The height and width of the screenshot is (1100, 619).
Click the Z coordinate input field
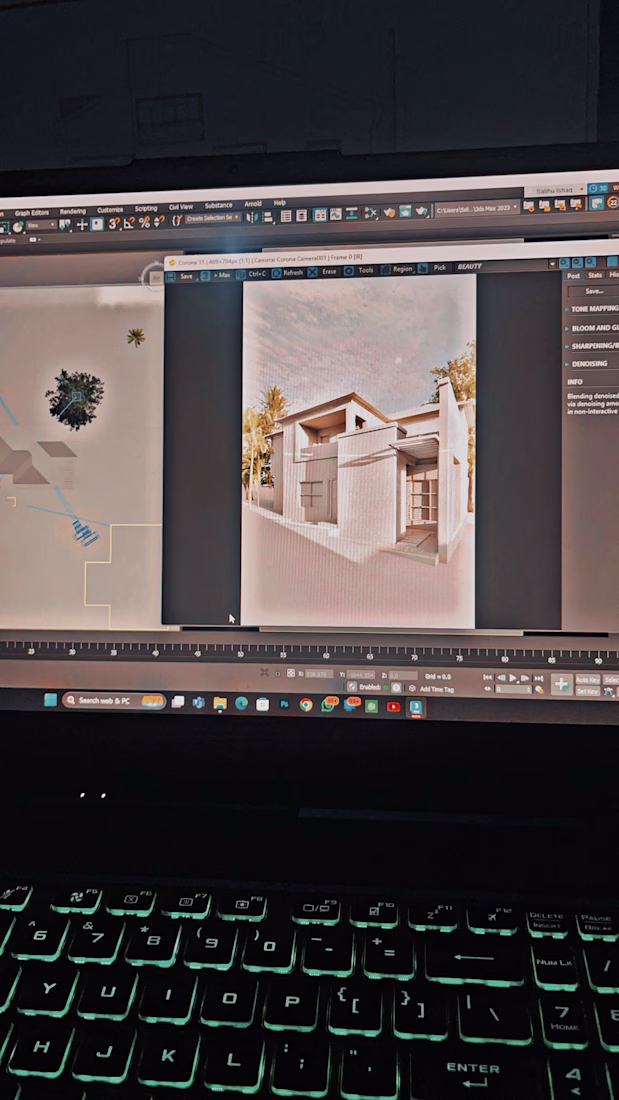click(x=403, y=676)
